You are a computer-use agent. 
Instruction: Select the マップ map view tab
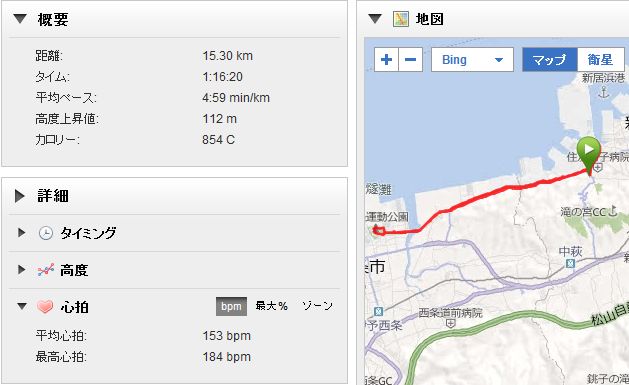tap(549, 60)
